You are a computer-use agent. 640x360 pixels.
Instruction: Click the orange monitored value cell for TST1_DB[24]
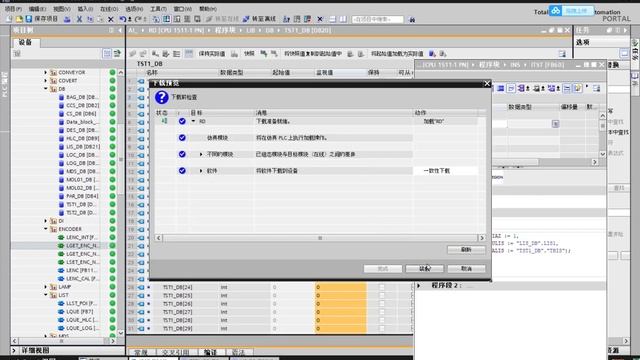pyautogui.click(x=340, y=287)
